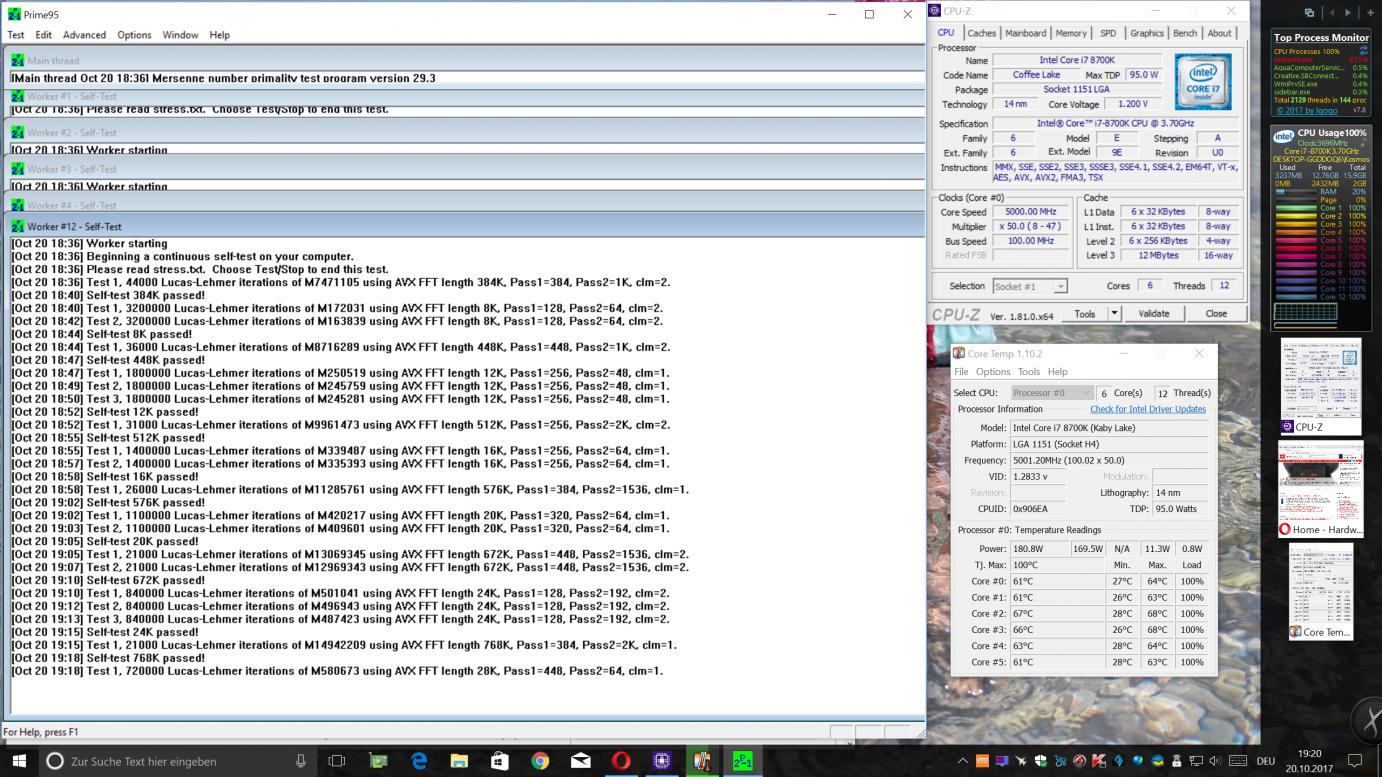Open Task View on the taskbar
The width and height of the screenshot is (1382, 777).
[337, 761]
